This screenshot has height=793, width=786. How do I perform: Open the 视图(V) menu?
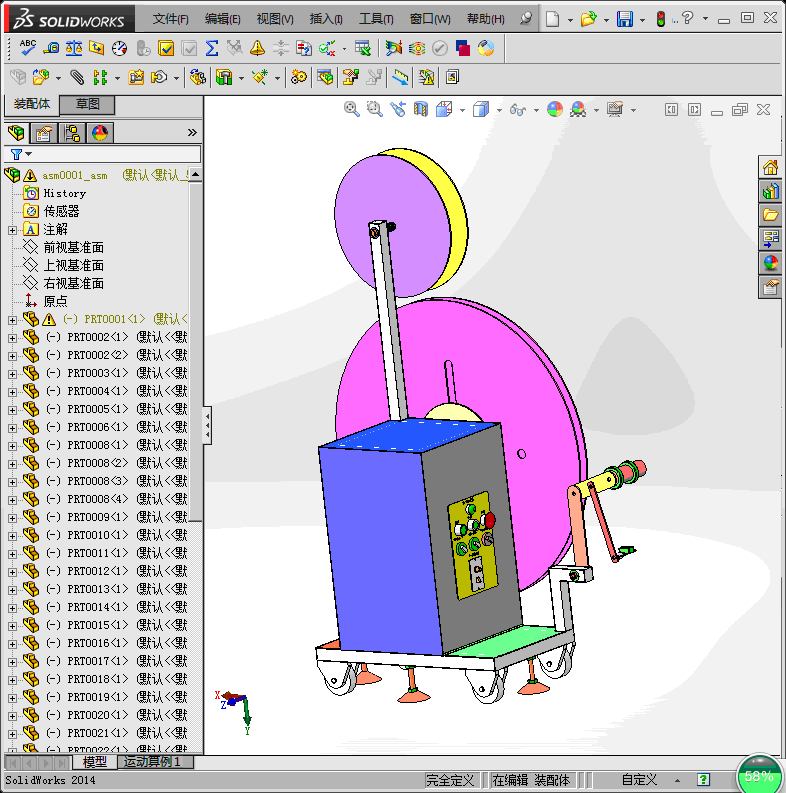tap(275, 19)
